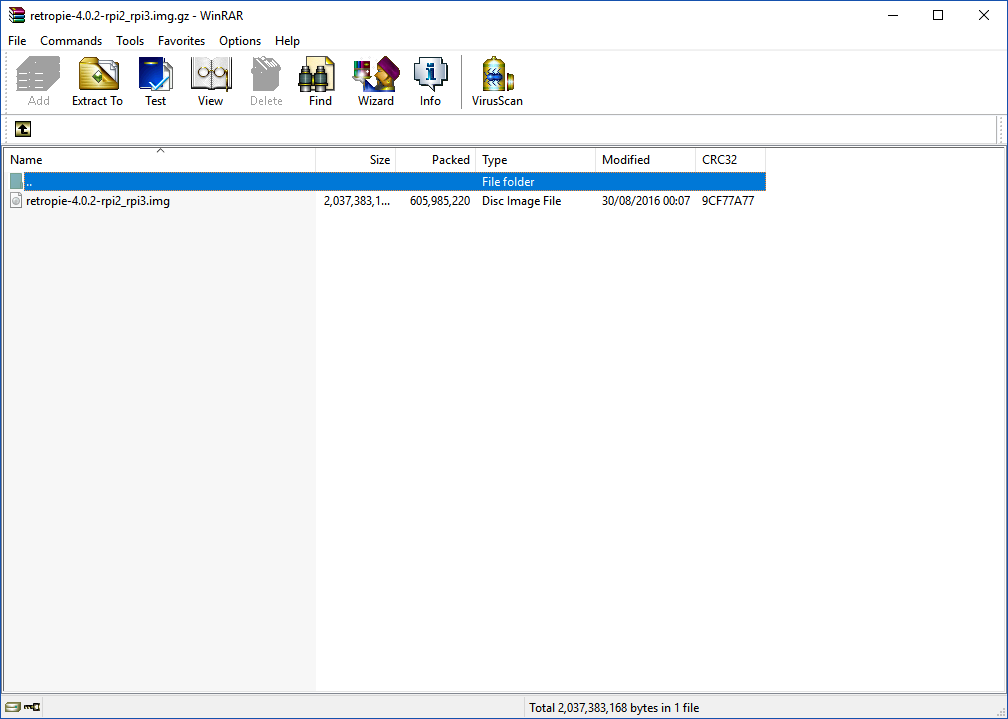Go up one level arrow icon

[23, 129]
